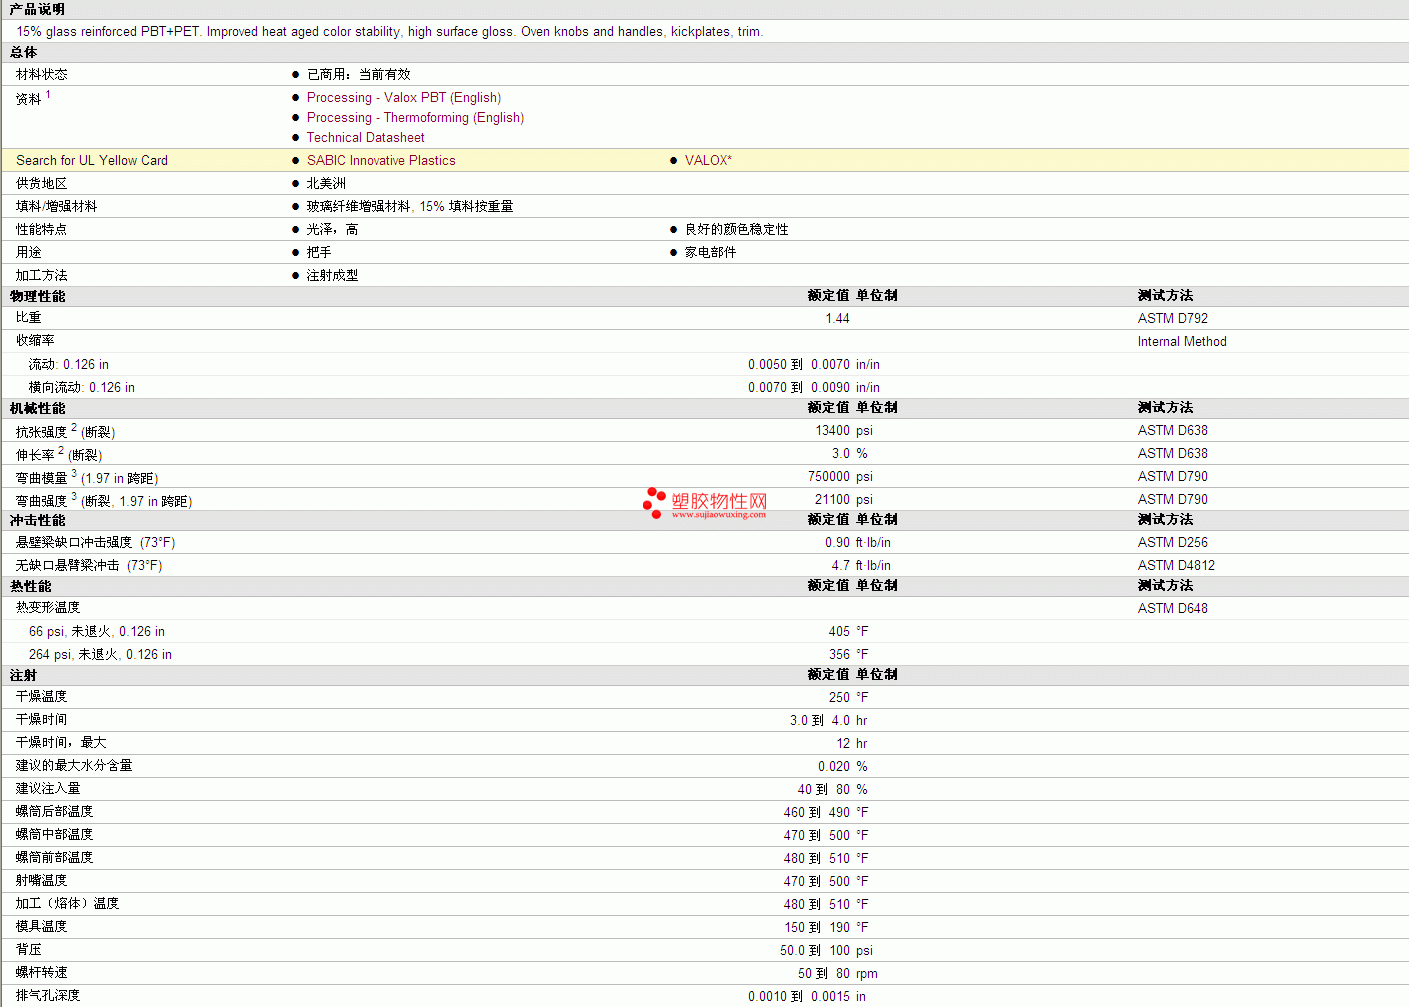The width and height of the screenshot is (1409, 1007).
Task: Open footnote 3 beside 弯曲模量
Action: pos(74,473)
